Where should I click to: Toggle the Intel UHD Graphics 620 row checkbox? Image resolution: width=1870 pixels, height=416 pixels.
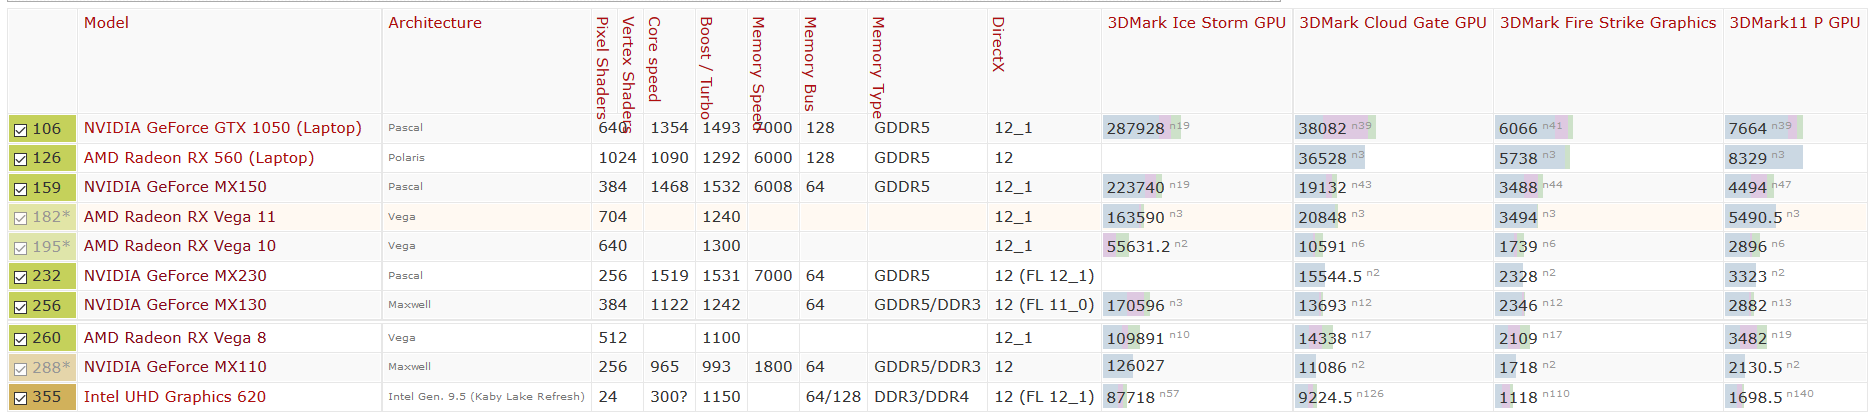pos(20,398)
